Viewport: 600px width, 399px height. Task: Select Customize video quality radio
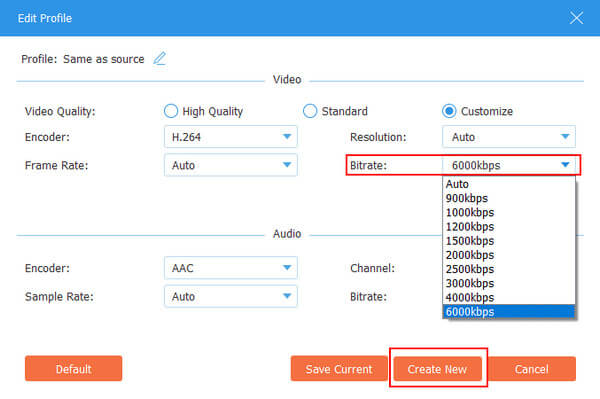(449, 111)
